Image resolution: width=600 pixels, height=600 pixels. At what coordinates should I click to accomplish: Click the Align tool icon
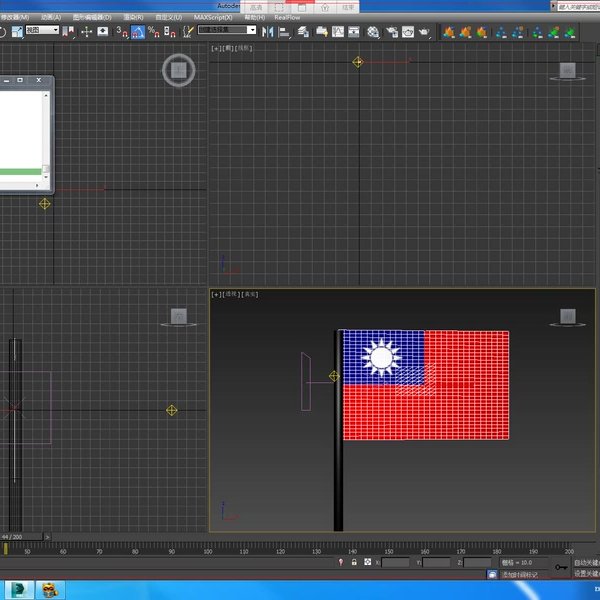[284, 32]
